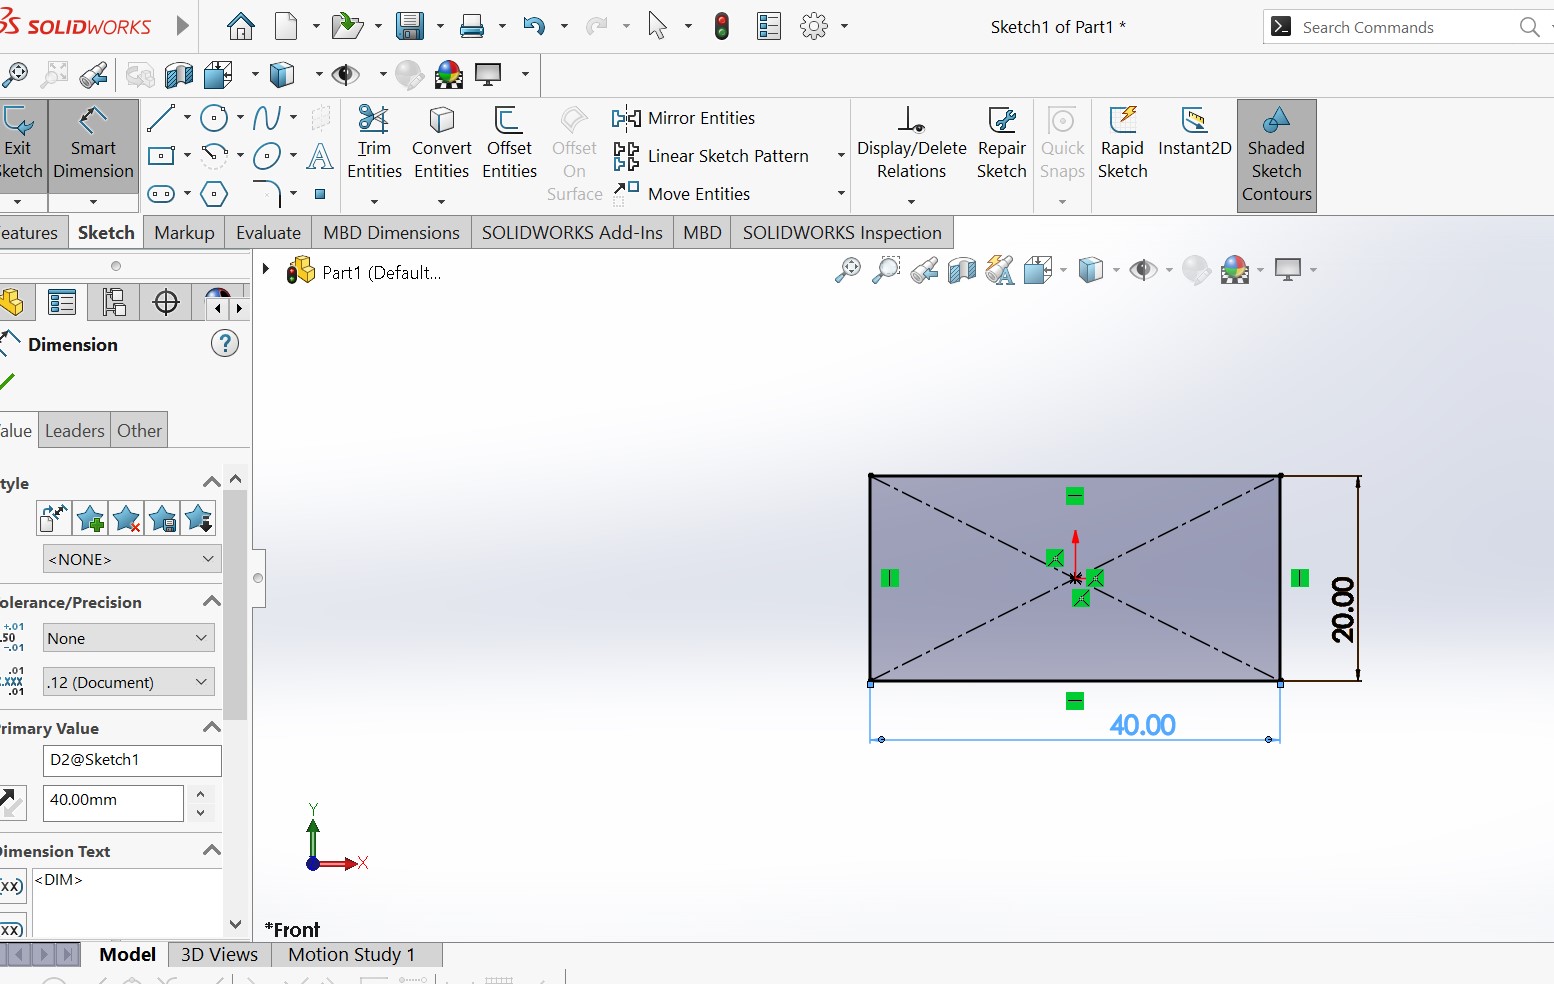Open the Other tab in Dimension panel
The width and height of the screenshot is (1554, 984).
pos(139,430)
